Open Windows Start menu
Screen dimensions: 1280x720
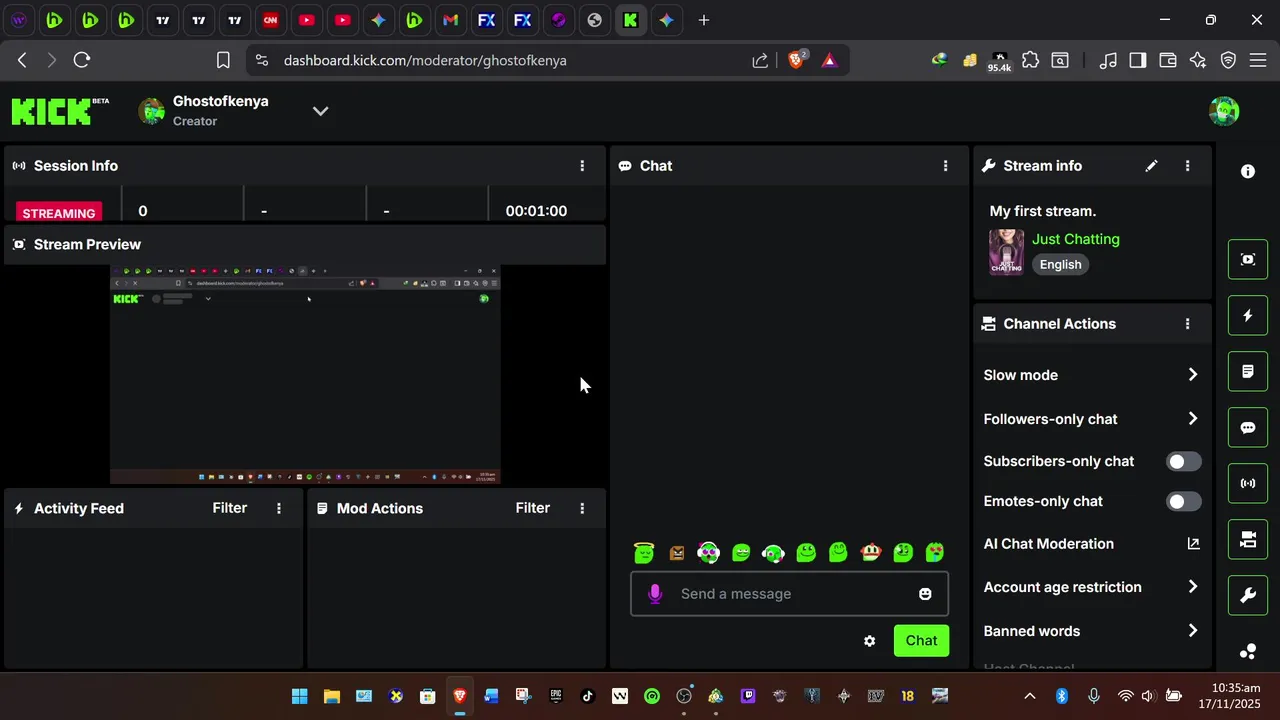pyautogui.click(x=299, y=696)
